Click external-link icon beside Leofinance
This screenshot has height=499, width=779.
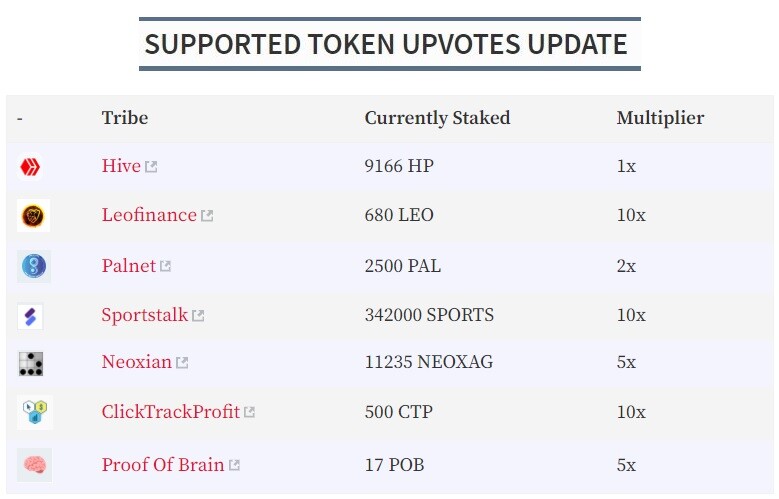[207, 216]
